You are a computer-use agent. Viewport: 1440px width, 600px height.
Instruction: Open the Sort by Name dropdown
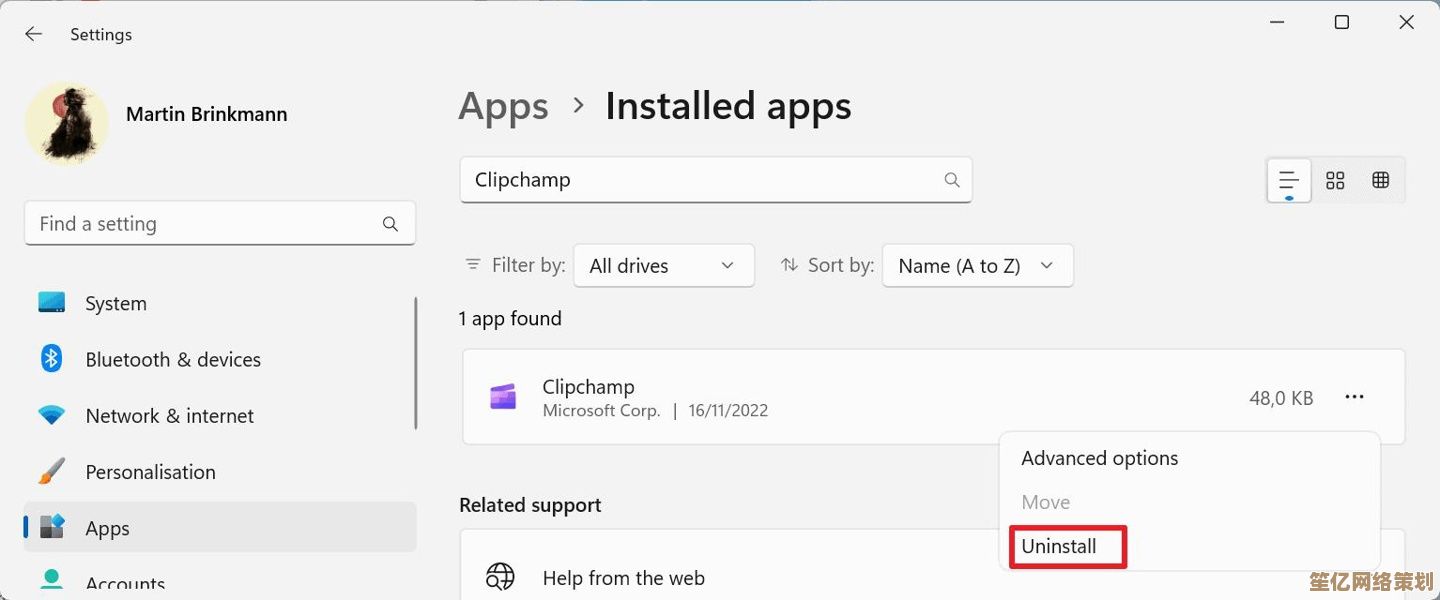tap(977, 266)
